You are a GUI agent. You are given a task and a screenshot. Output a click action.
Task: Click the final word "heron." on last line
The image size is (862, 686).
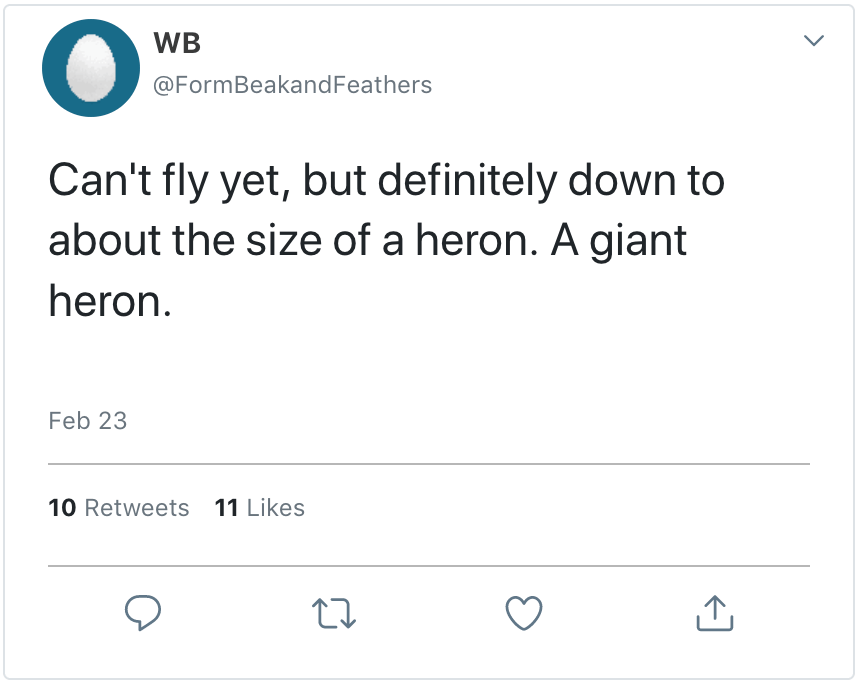pos(110,301)
